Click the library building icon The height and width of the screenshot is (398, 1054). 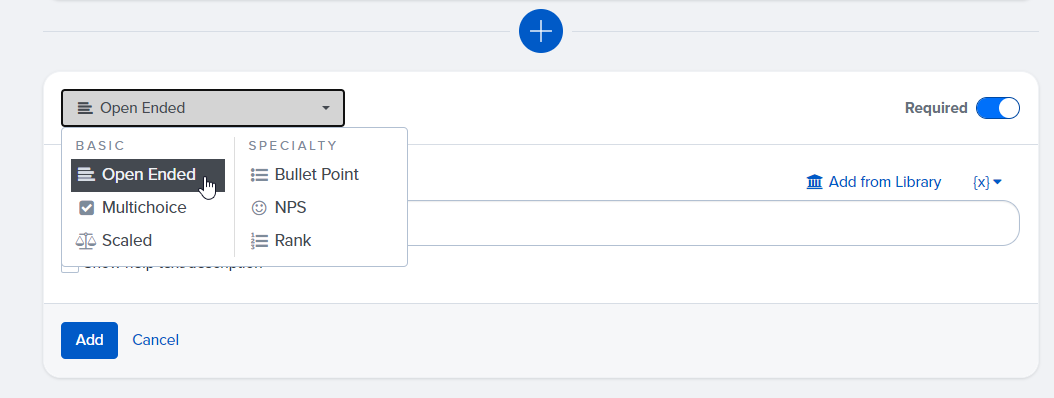coord(814,182)
